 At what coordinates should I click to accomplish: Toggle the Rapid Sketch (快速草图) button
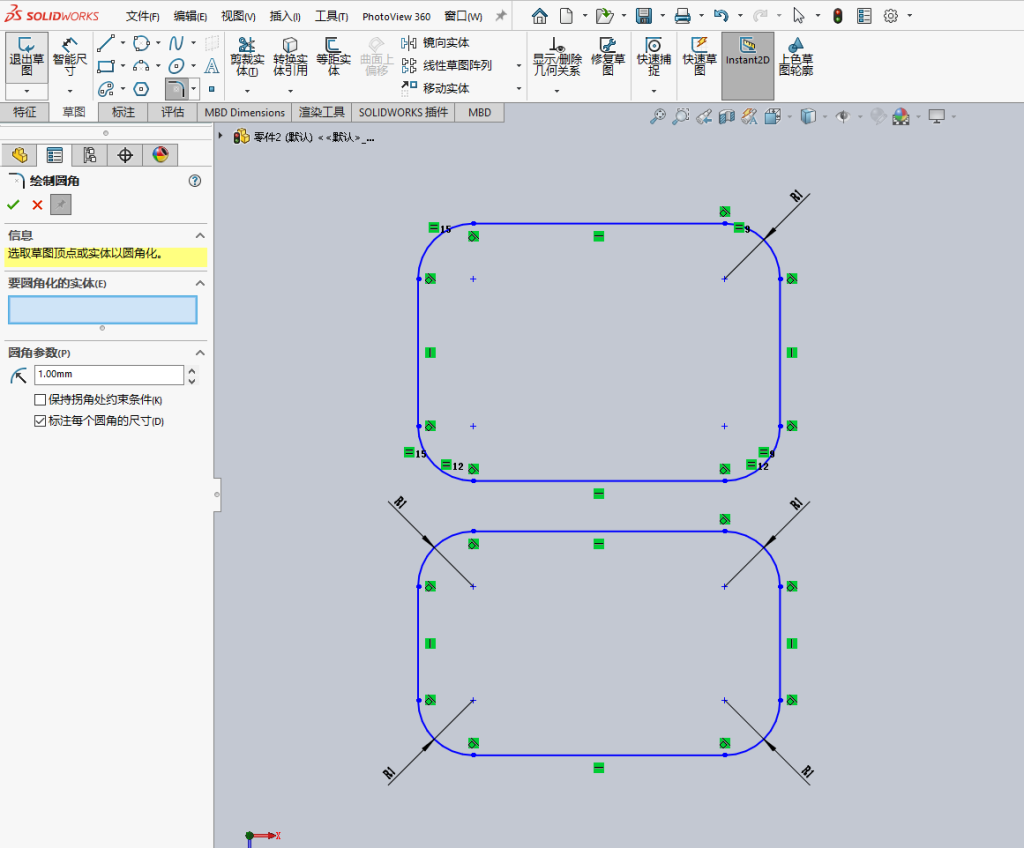699,57
